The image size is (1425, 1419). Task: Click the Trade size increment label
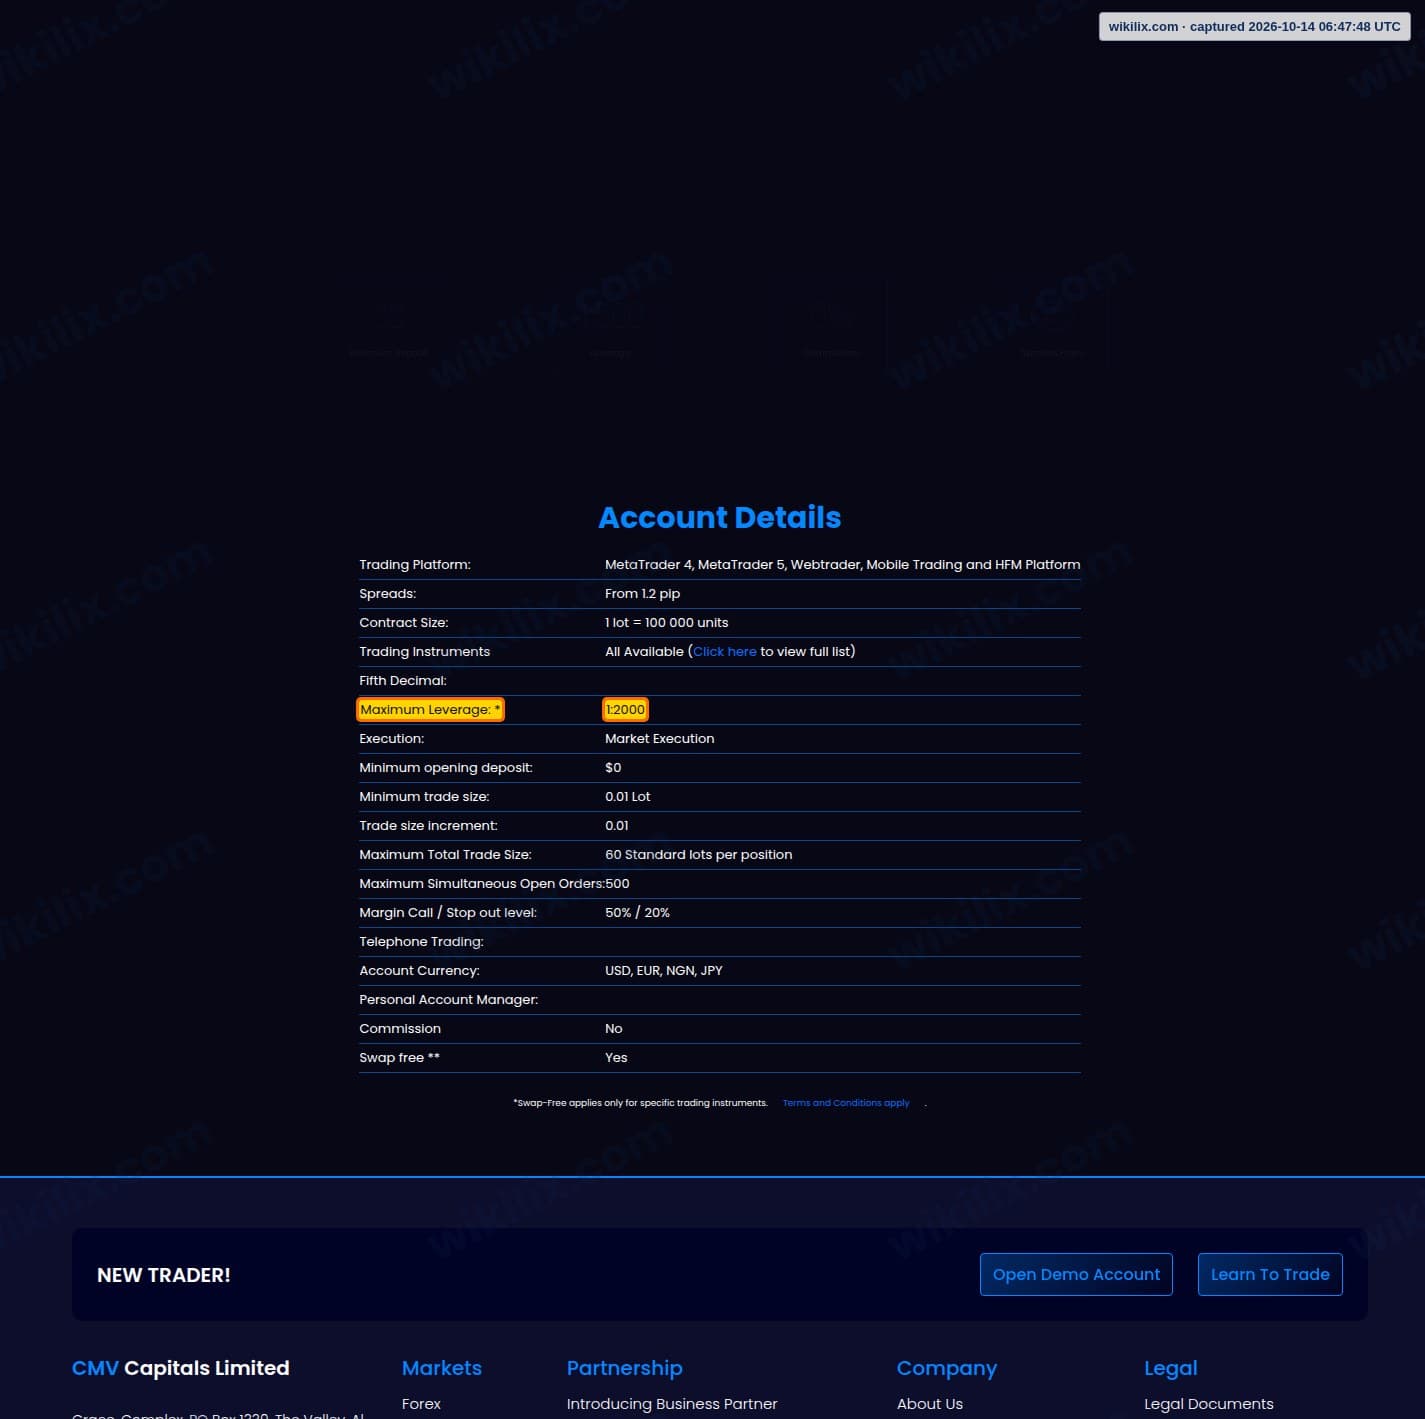[428, 825]
